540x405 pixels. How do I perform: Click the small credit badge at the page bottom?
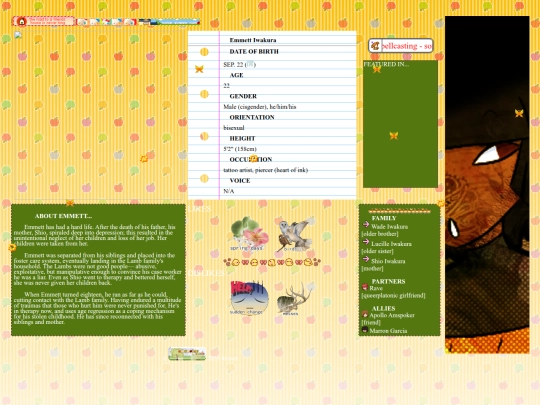187,354
